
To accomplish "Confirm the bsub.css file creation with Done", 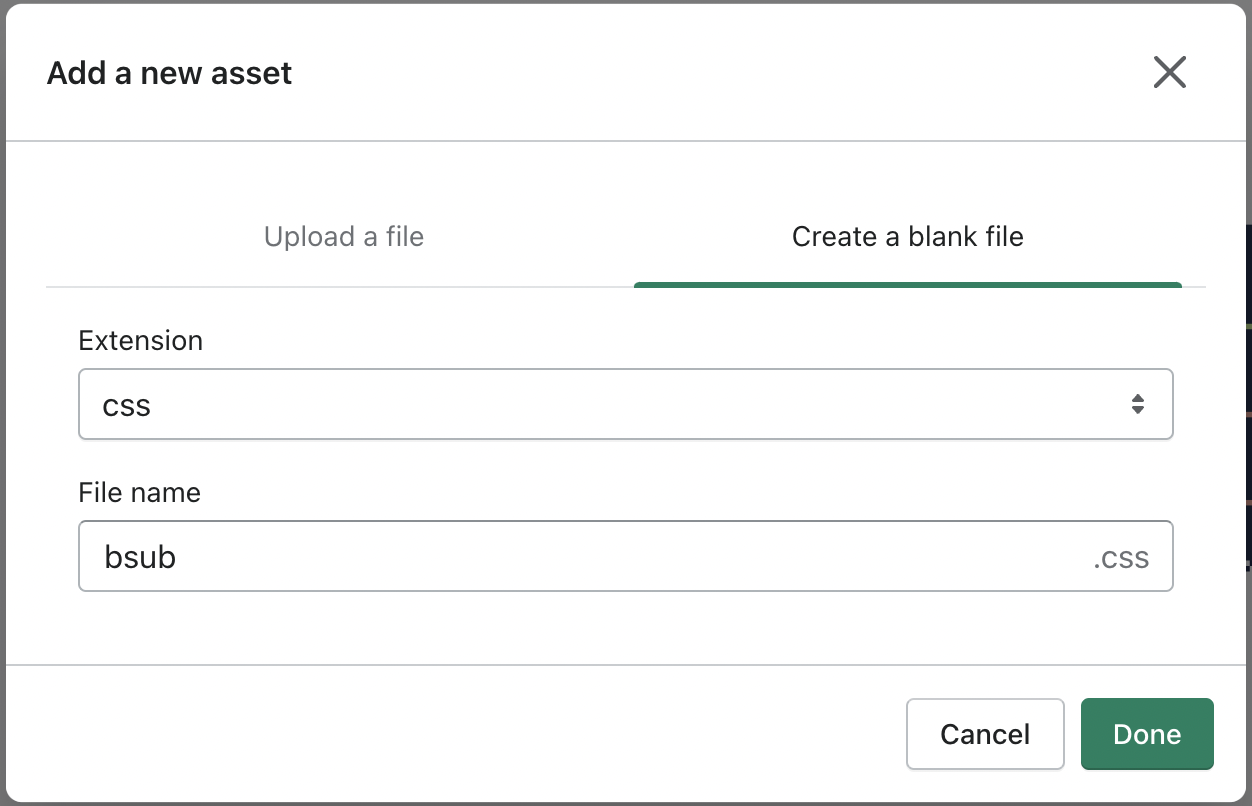I will (x=1147, y=734).
